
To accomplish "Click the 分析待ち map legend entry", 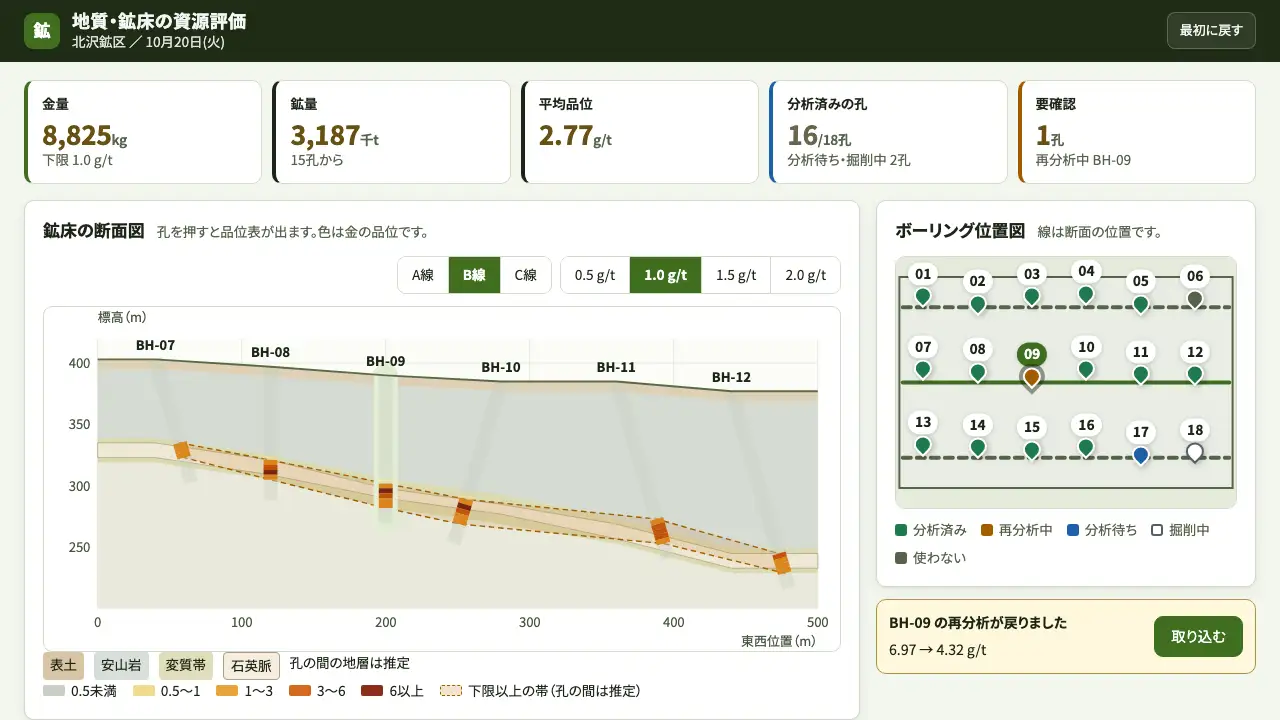I will click(1102, 530).
